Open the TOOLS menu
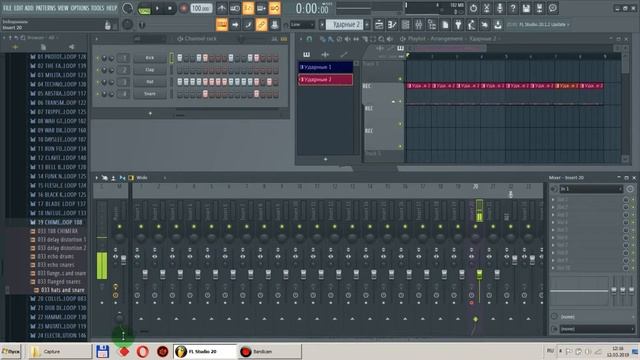This screenshot has width=640, height=360. [98, 8]
